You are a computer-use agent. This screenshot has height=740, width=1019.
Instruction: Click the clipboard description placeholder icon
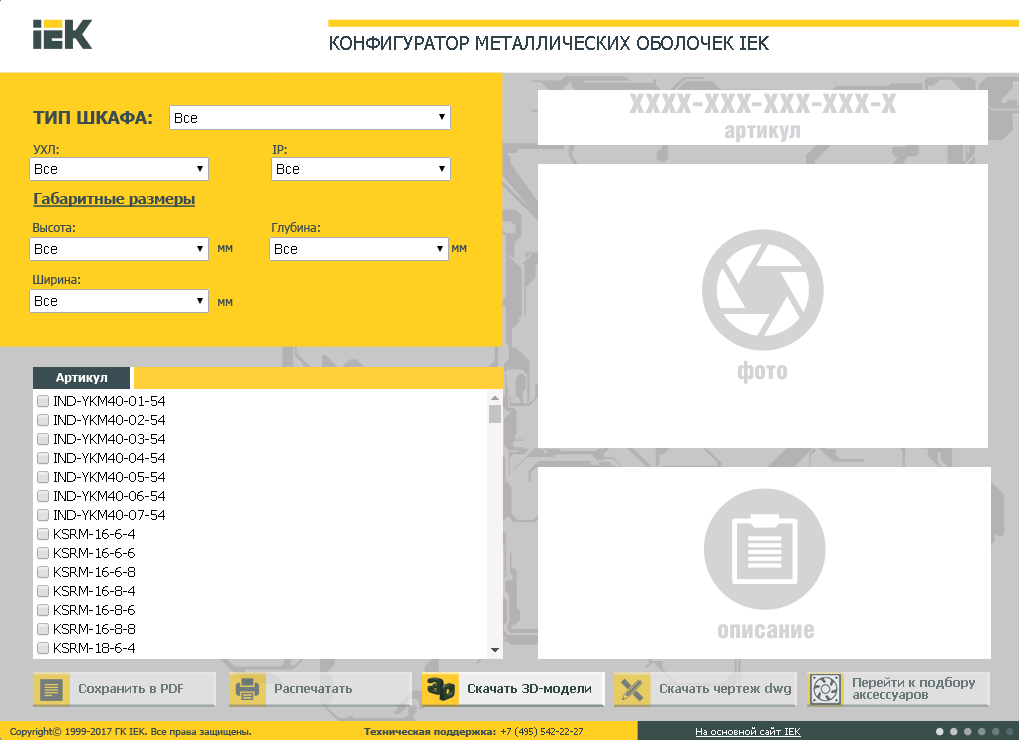[x=764, y=549]
